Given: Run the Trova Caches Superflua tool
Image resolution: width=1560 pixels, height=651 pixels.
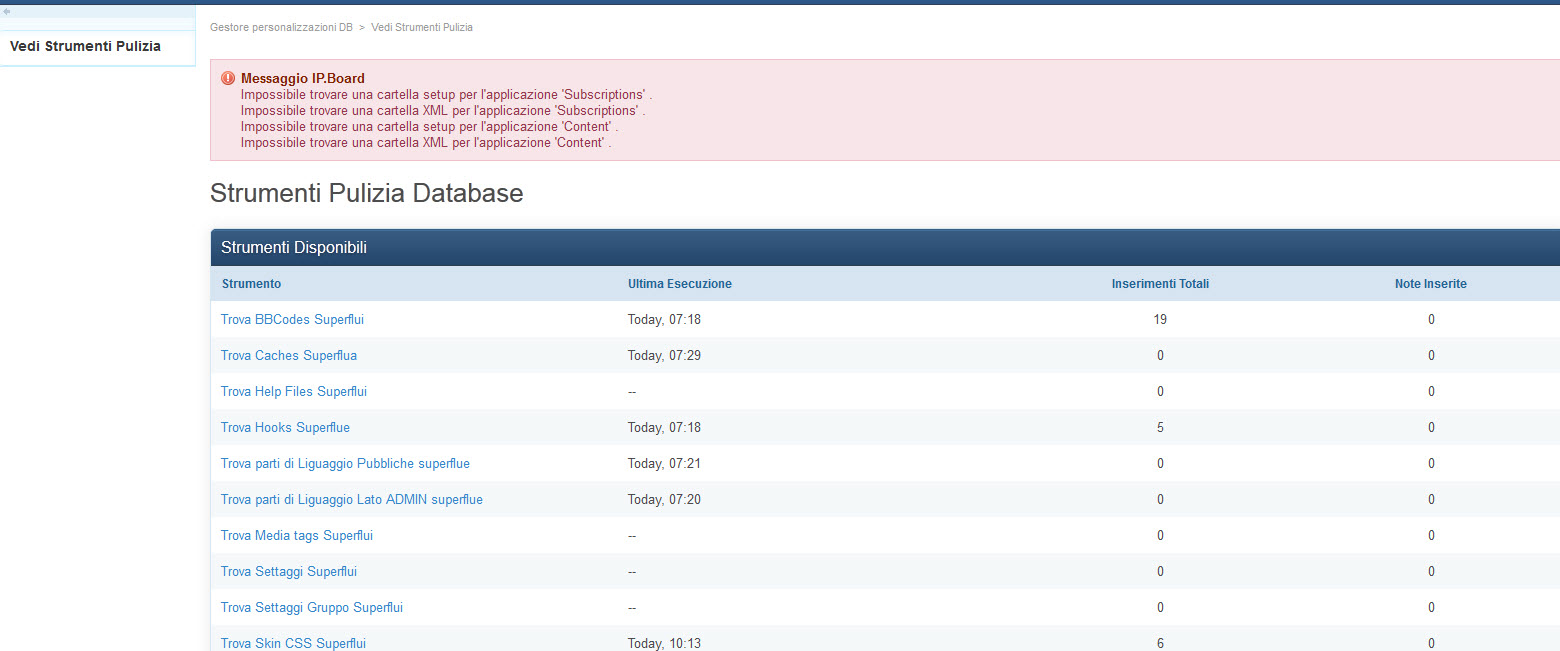Looking at the screenshot, I should pyautogui.click(x=288, y=356).
